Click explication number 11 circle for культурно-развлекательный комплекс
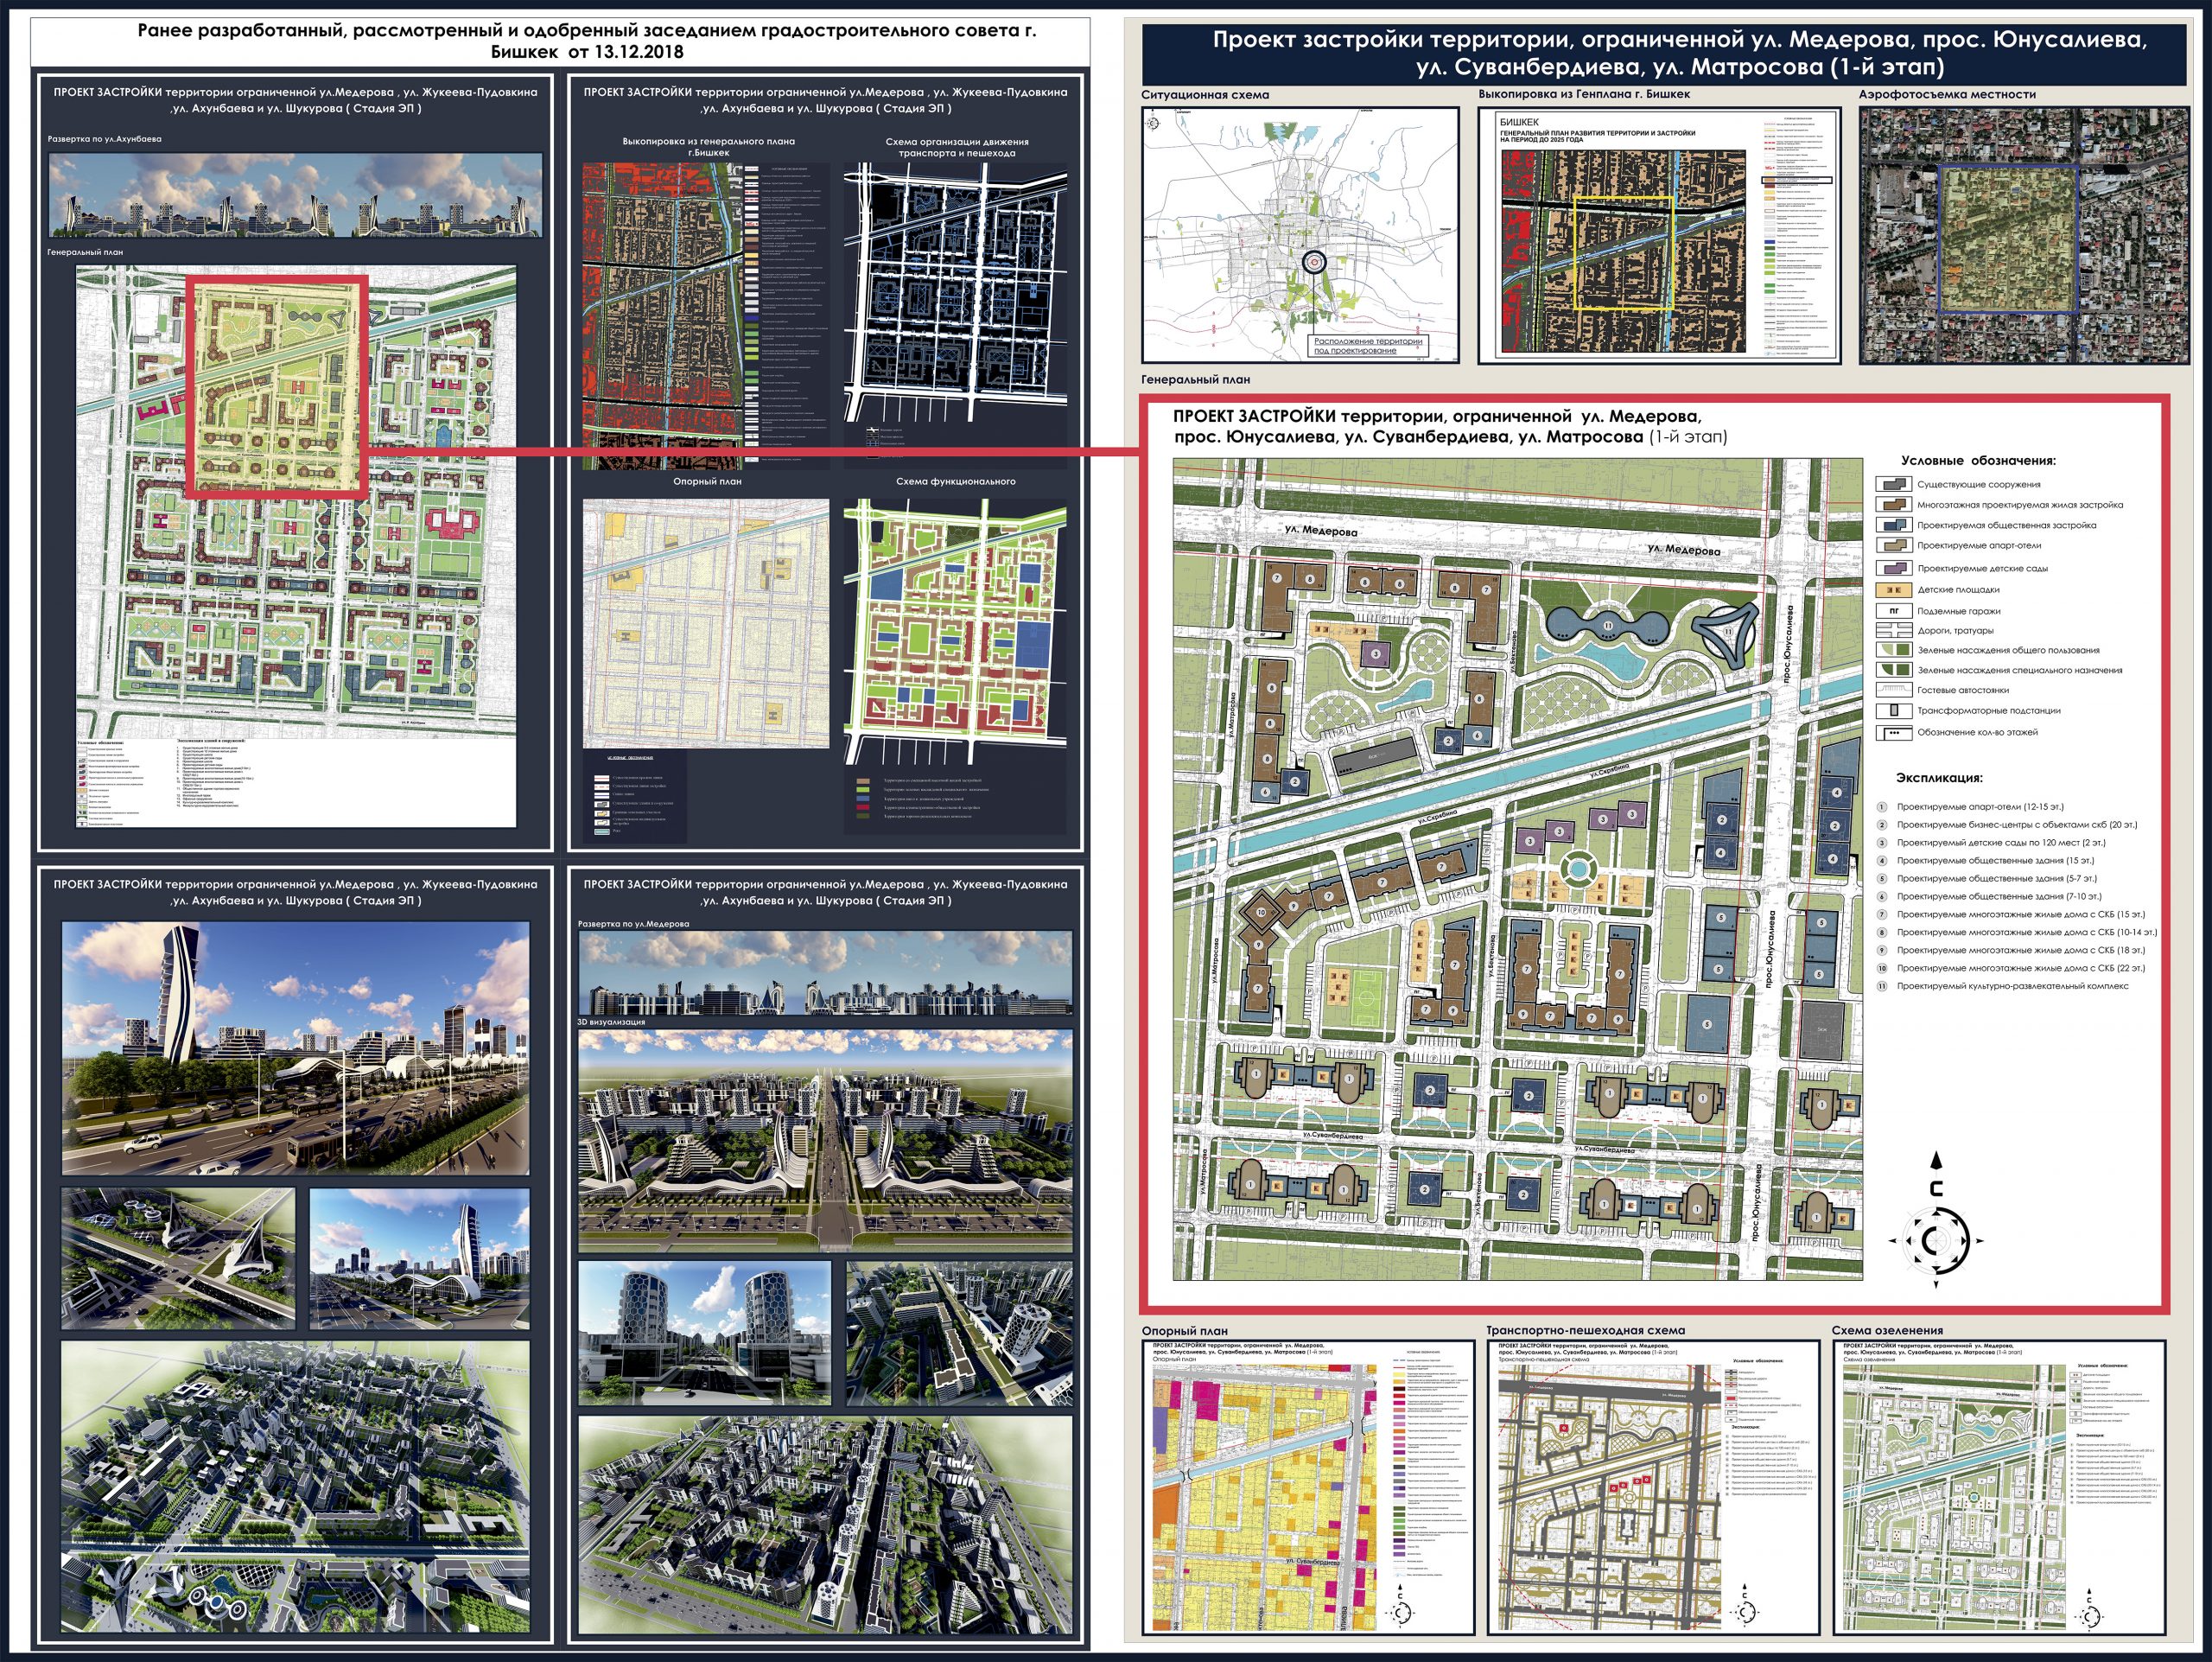The width and height of the screenshot is (2212, 1662). pyautogui.click(x=1881, y=986)
